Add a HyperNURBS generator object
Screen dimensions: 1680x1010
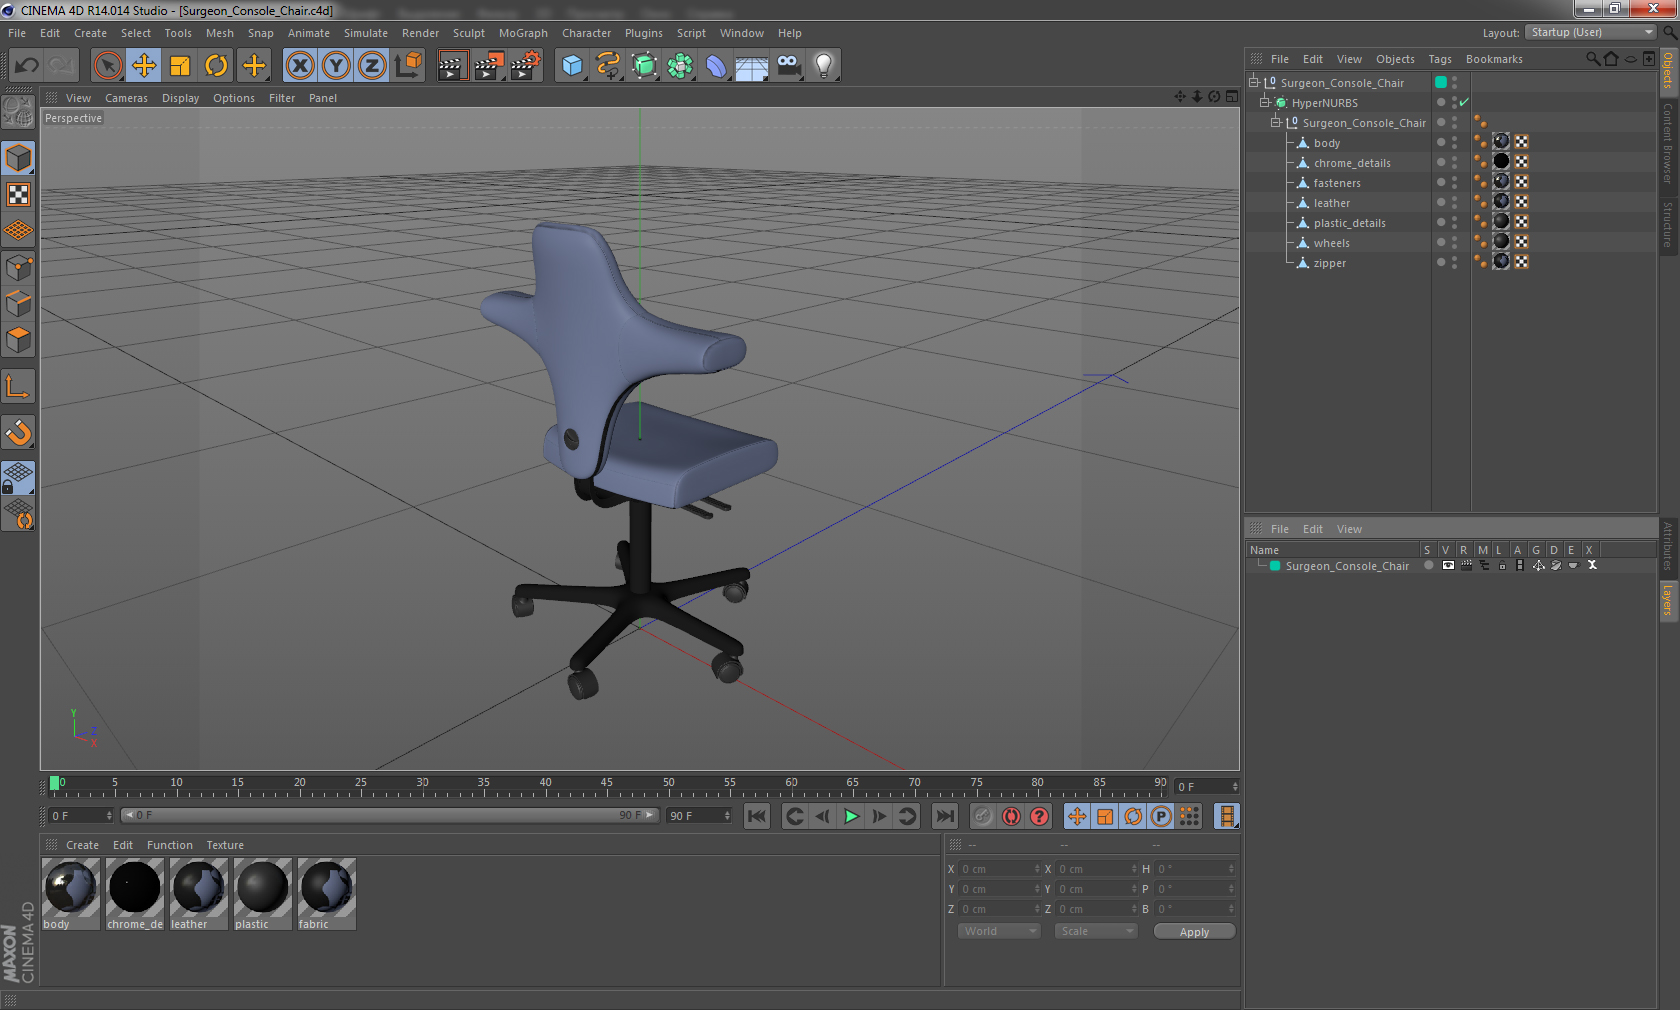(645, 66)
